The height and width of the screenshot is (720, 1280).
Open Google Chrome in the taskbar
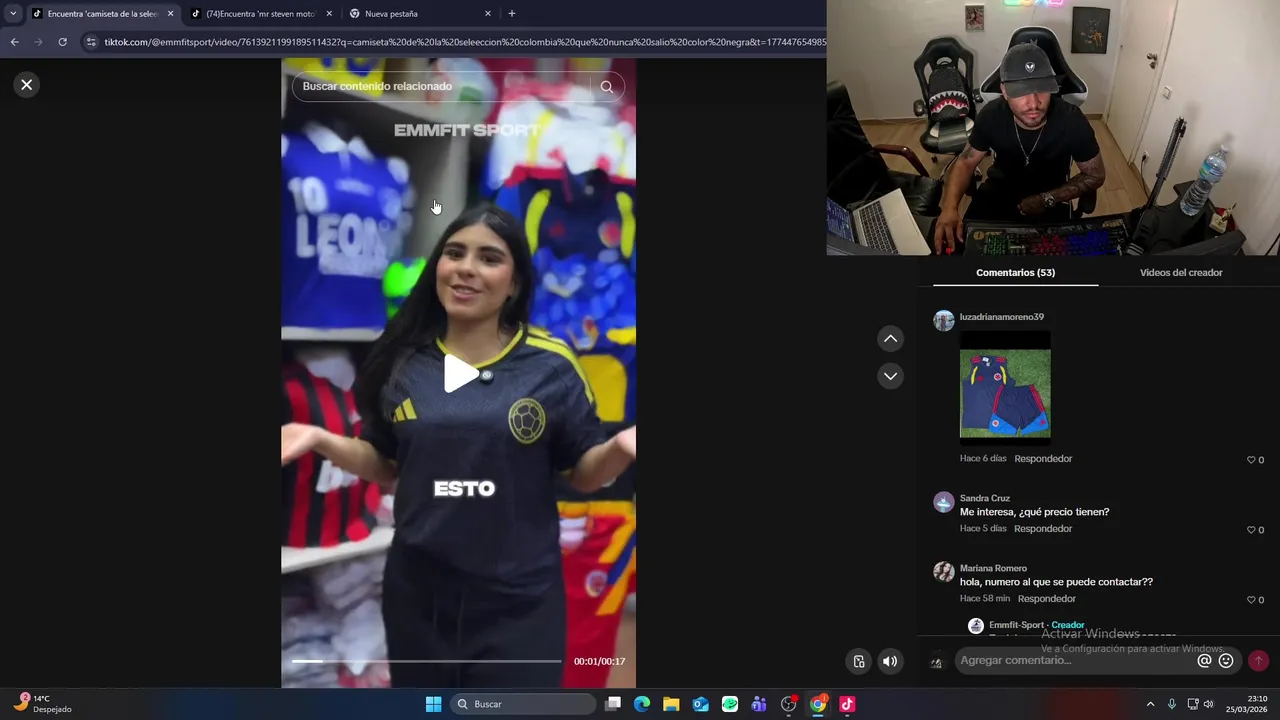click(x=818, y=704)
